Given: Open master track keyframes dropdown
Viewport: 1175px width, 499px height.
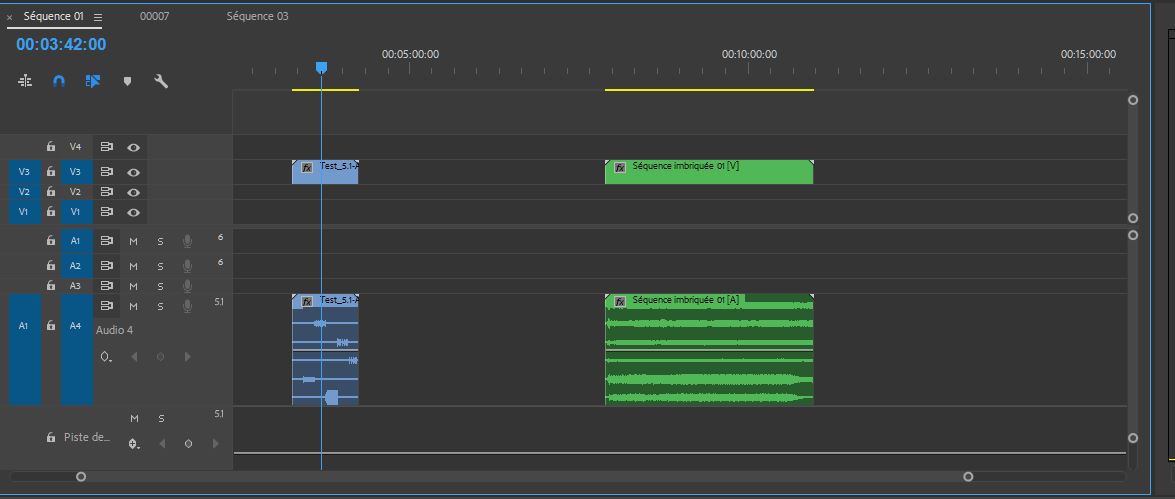Looking at the screenshot, I should click(133, 444).
